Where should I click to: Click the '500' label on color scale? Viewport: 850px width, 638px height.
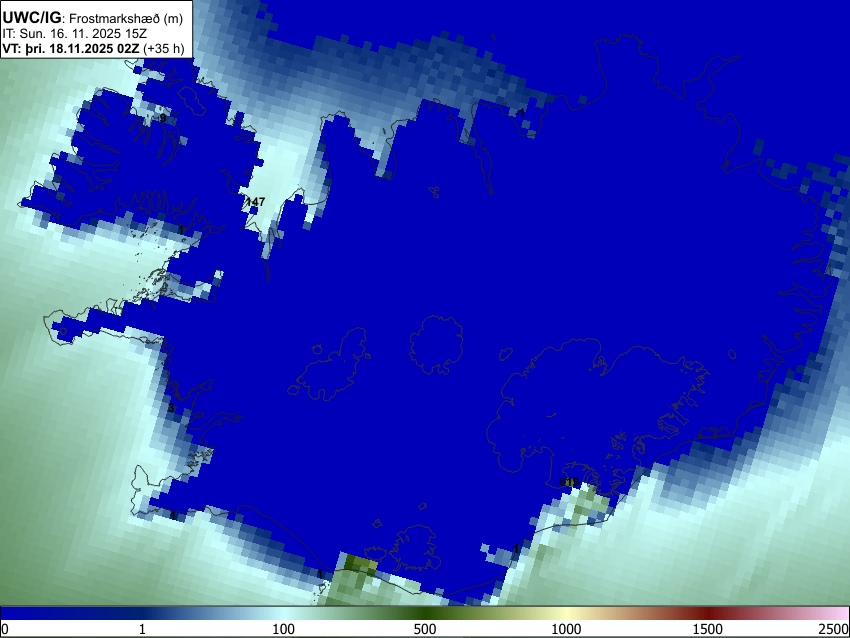(x=424, y=629)
